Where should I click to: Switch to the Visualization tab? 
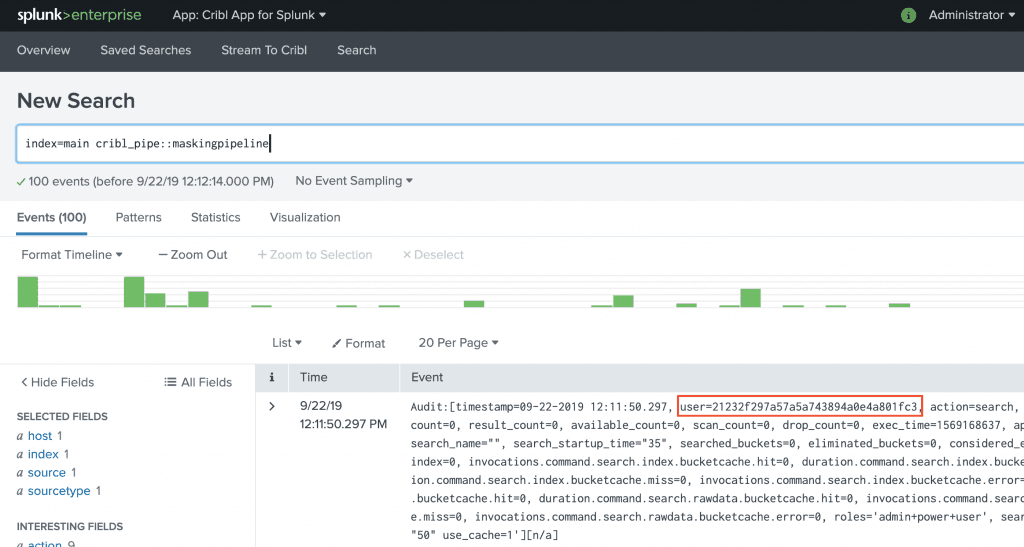point(305,217)
